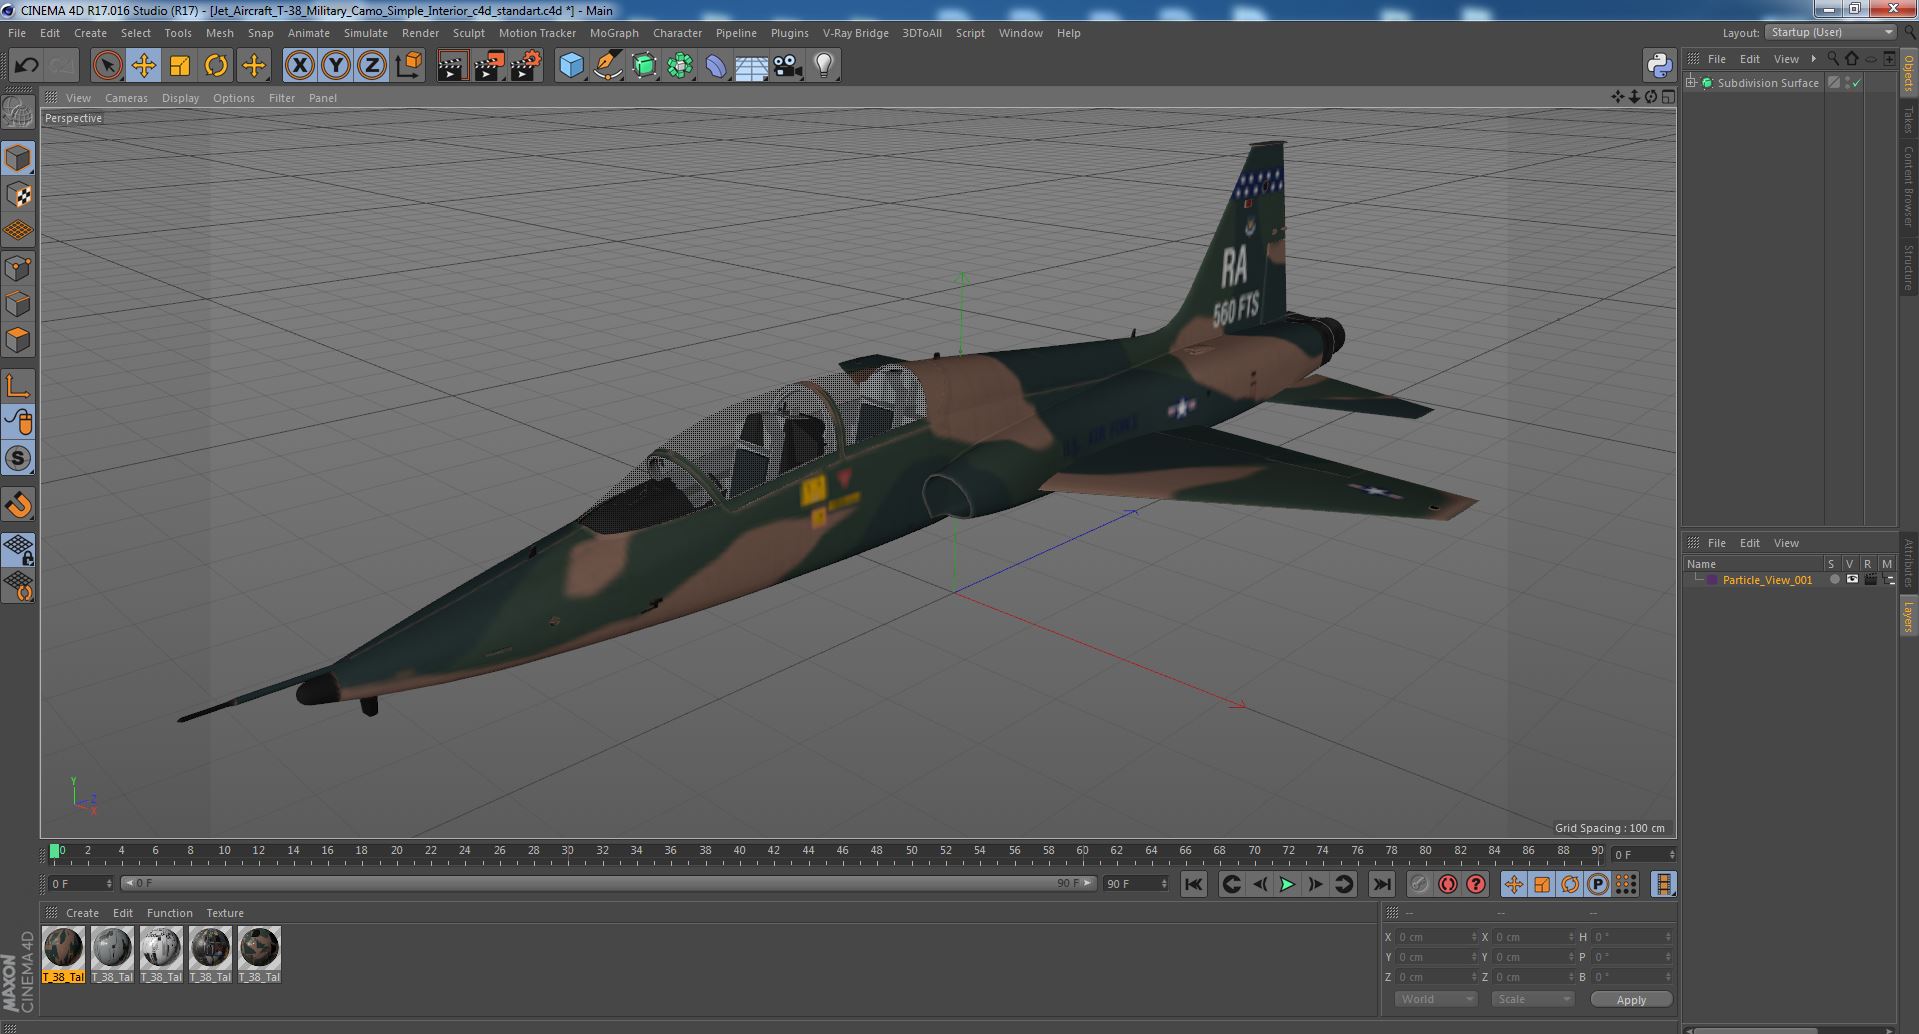Image resolution: width=1919 pixels, height=1034 pixels.
Task: Open material manager Function menu
Action: [x=170, y=913]
